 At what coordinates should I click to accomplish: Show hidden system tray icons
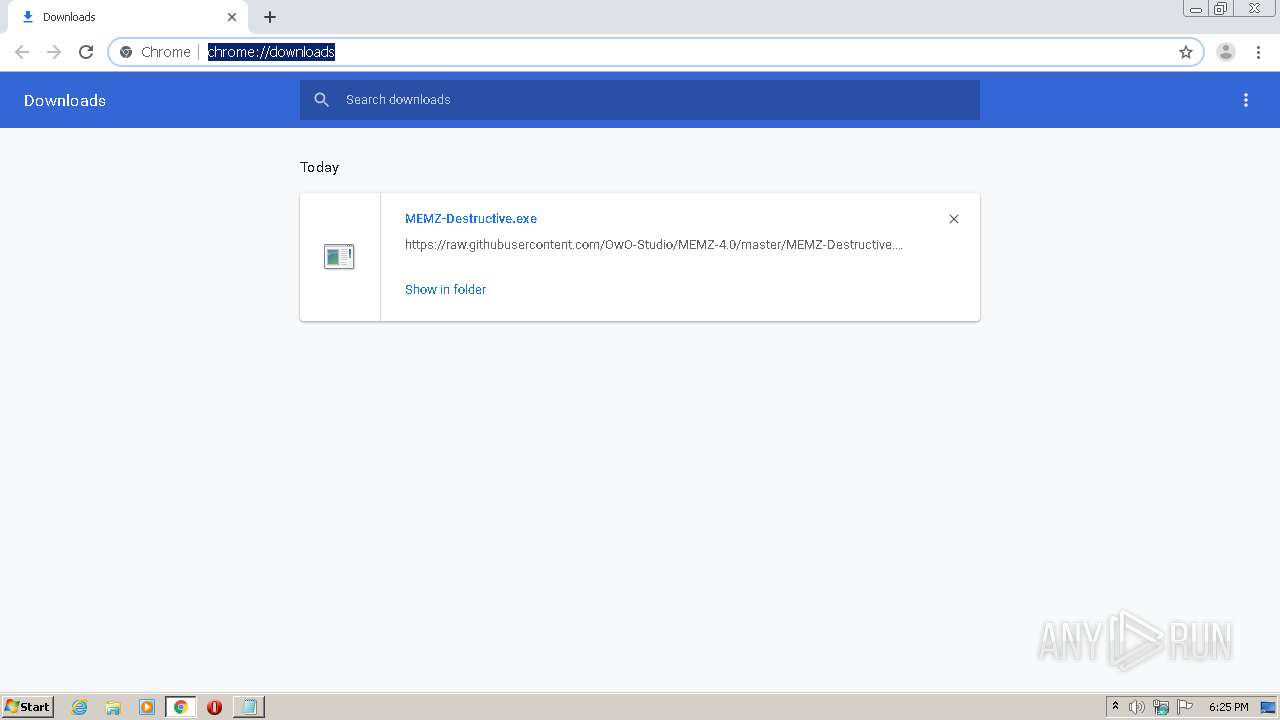click(1116, 707)
